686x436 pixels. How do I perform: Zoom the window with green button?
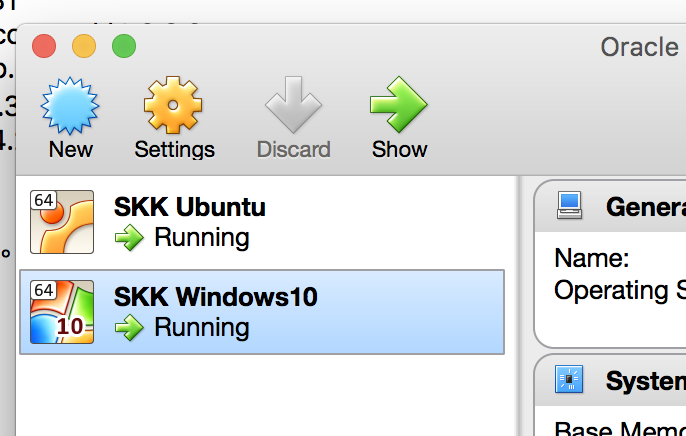click(124, 46)
